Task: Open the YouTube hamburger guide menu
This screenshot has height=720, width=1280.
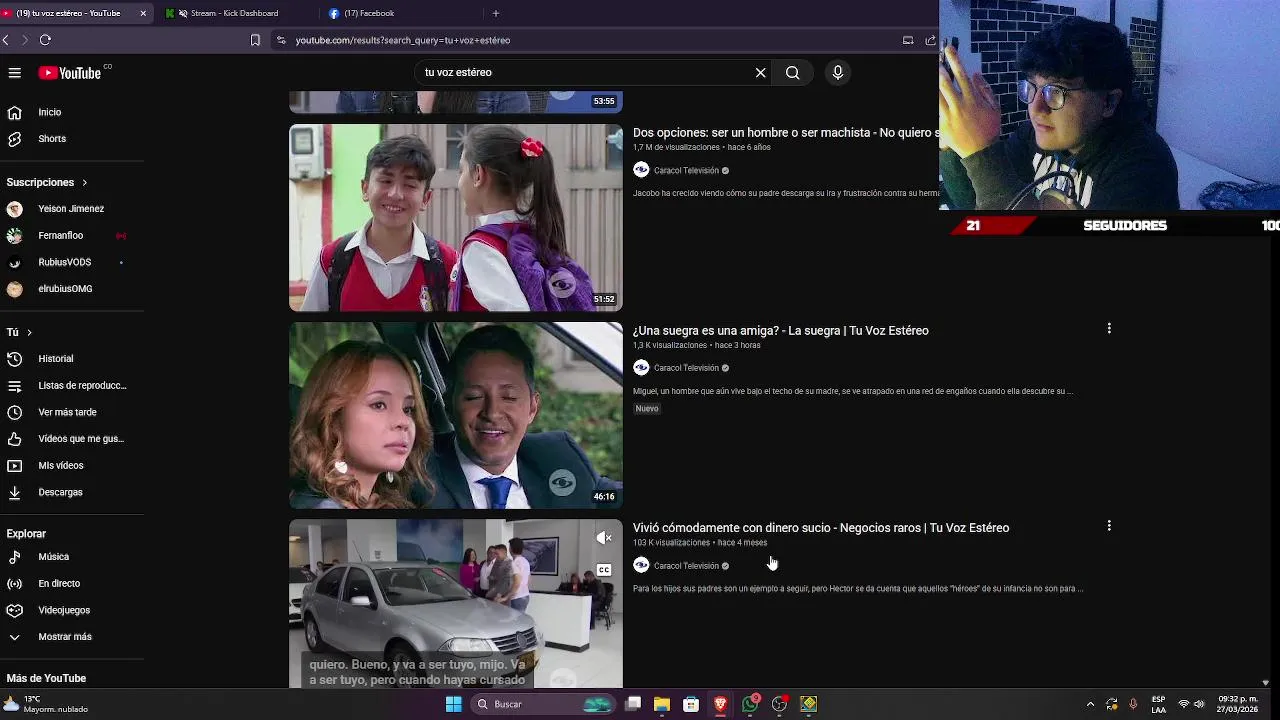Action: (15, 72)
